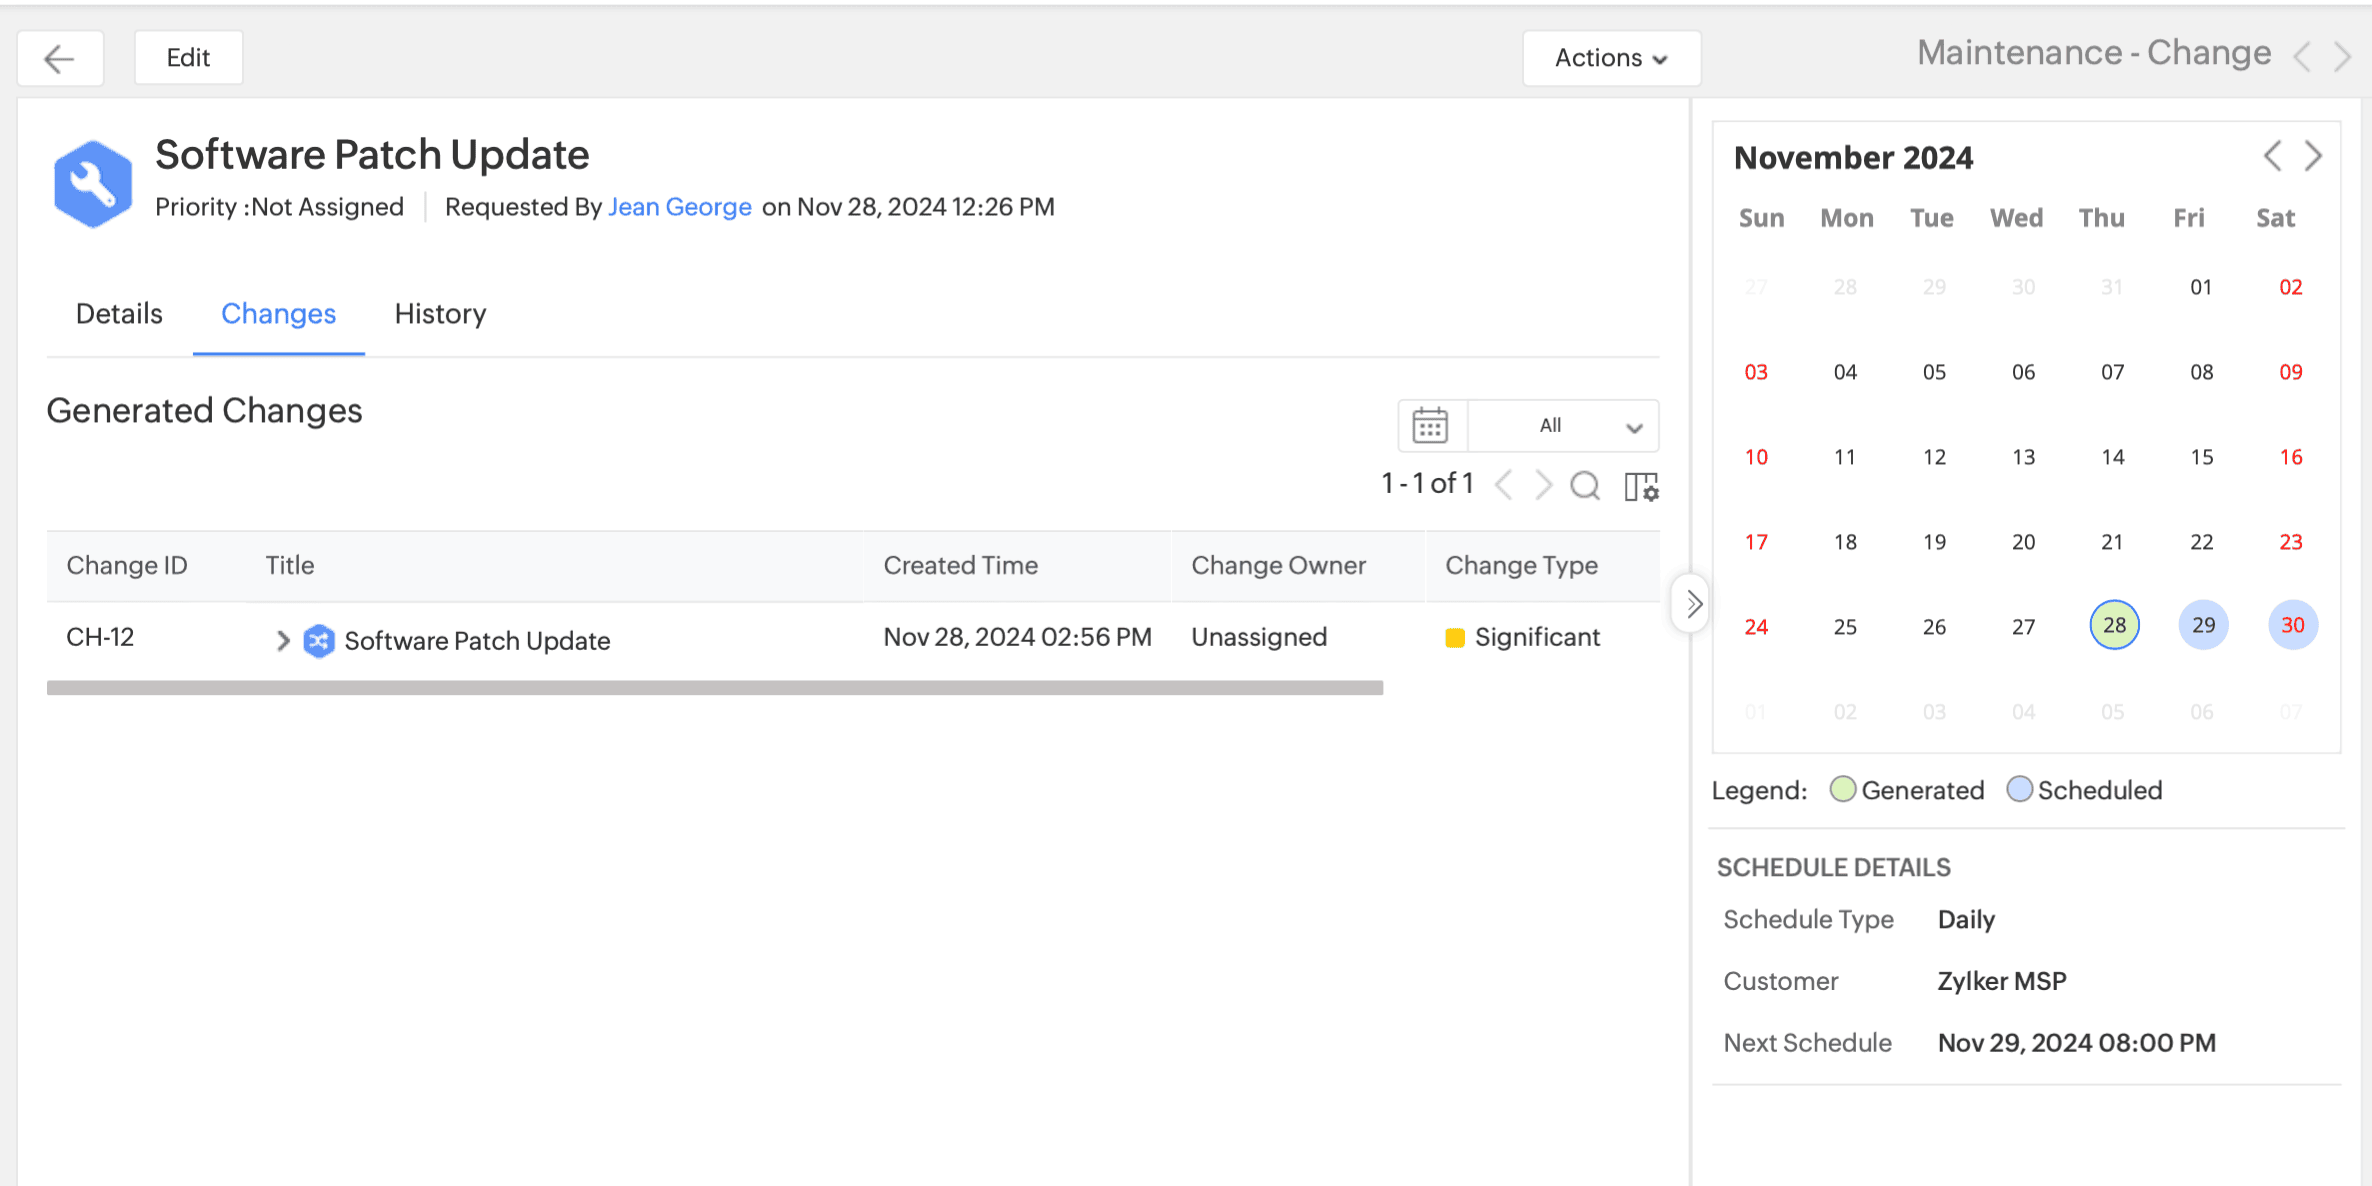Screen dimensions: 2372x1186
Task: Switch to the History tab
Action: 440,314
